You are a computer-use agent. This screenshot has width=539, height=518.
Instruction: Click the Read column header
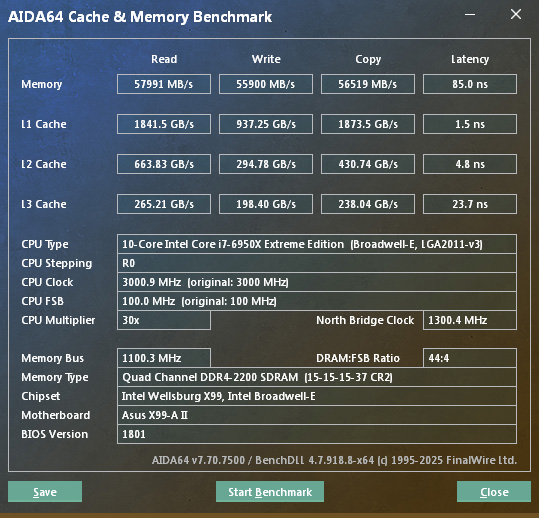(164, 59)
